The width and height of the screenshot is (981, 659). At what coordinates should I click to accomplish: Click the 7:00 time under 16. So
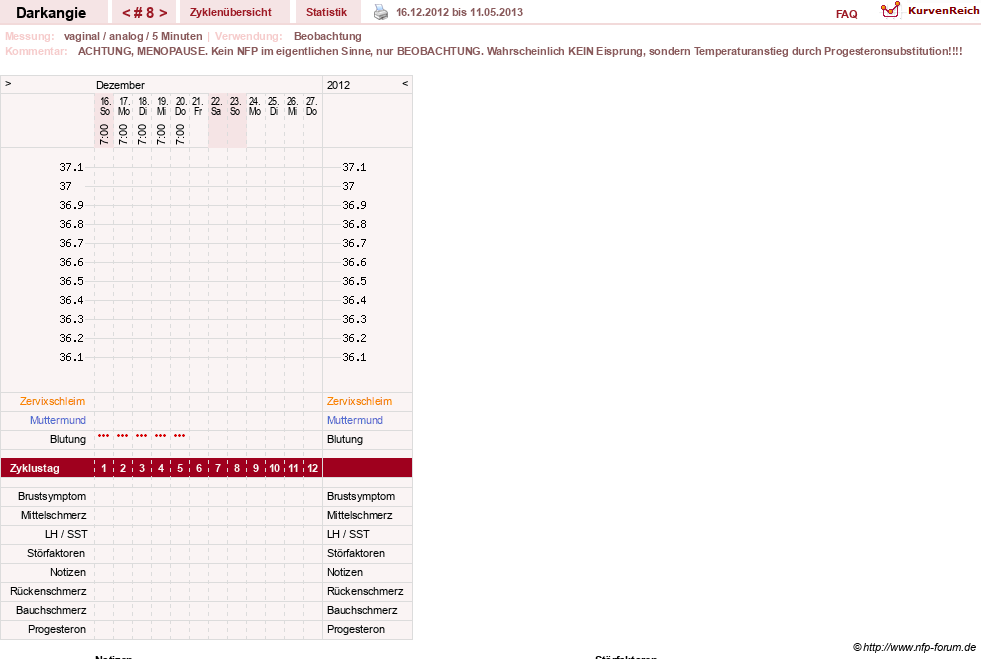coord(104,134)
